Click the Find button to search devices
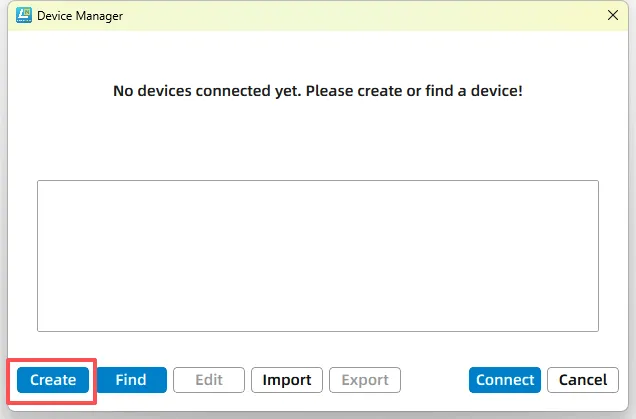 pos(131,380)
